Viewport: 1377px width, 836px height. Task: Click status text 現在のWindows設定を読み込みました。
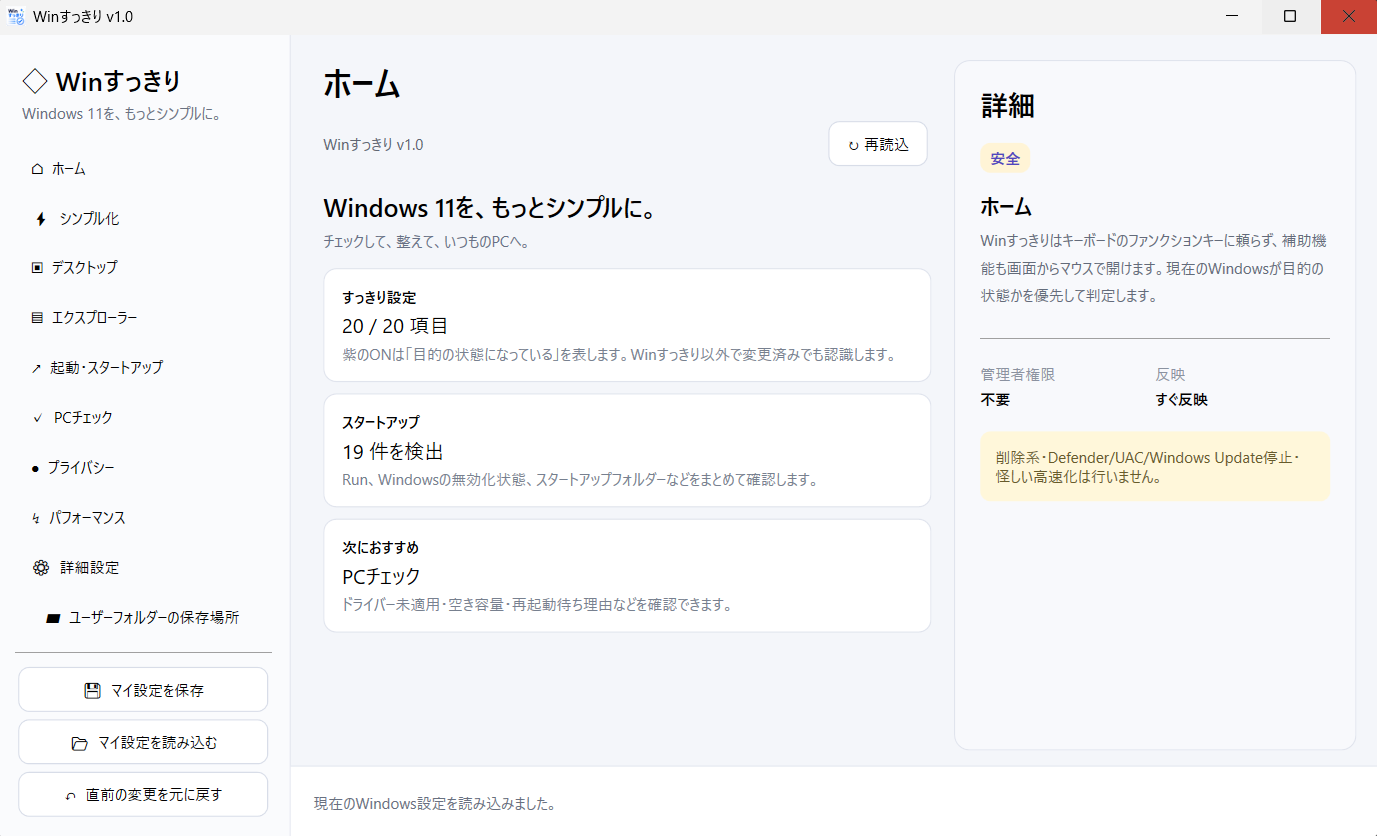(x=435, y=803)
